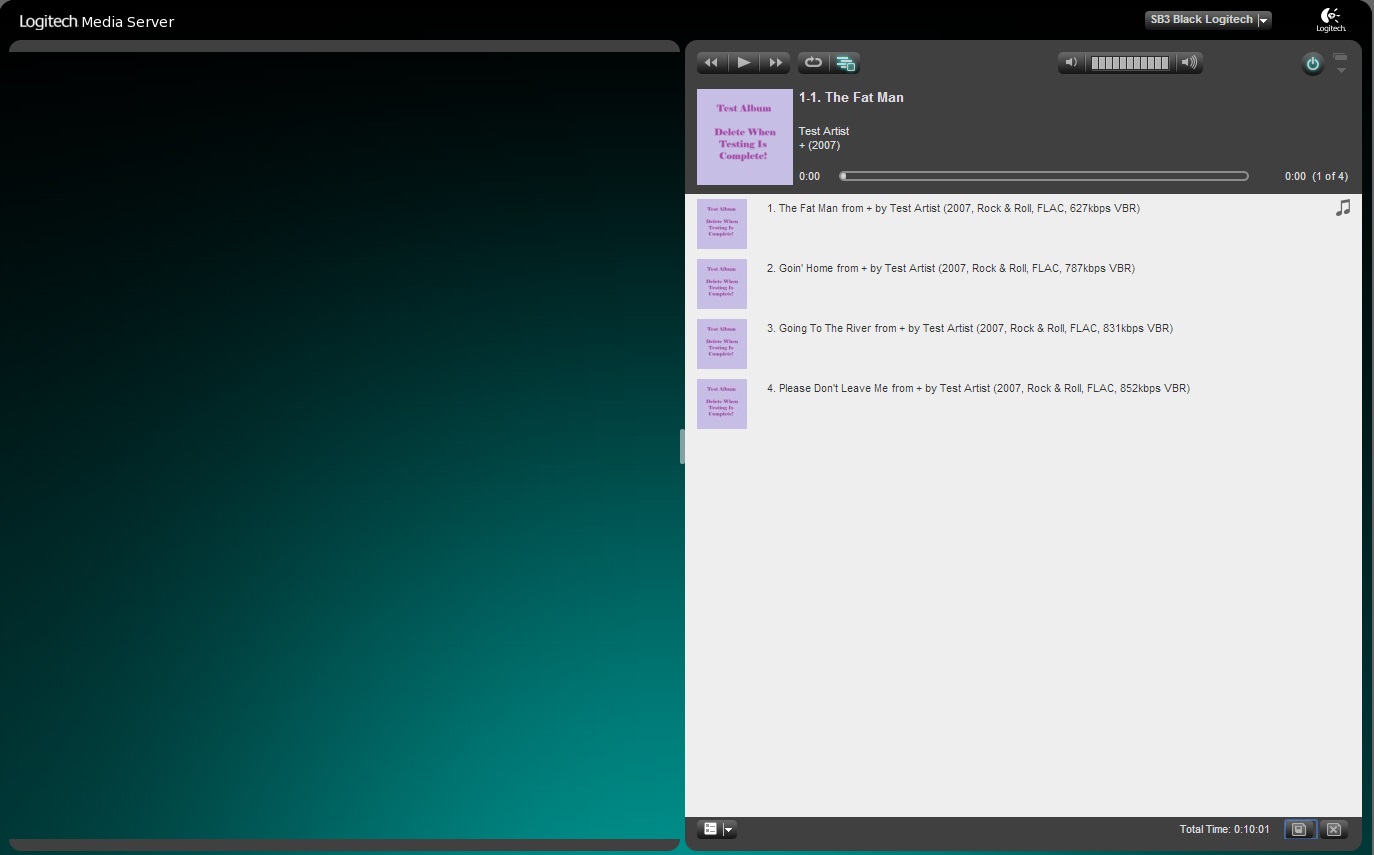
Task: Click the Logitech logo
Action: click(1330, 19)
